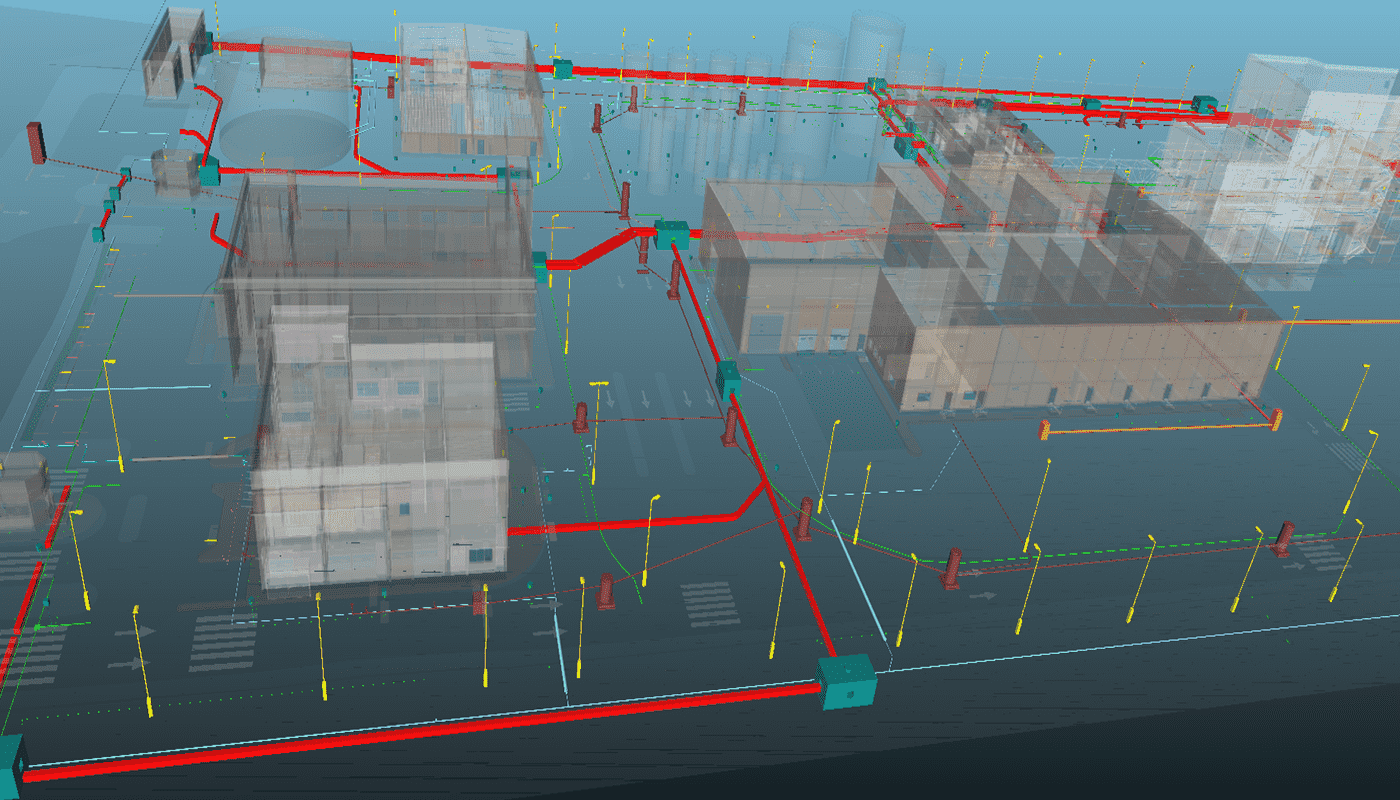Click the teal box on the top red pipeline
1400x800 pixels.
(x=563, y=68)
